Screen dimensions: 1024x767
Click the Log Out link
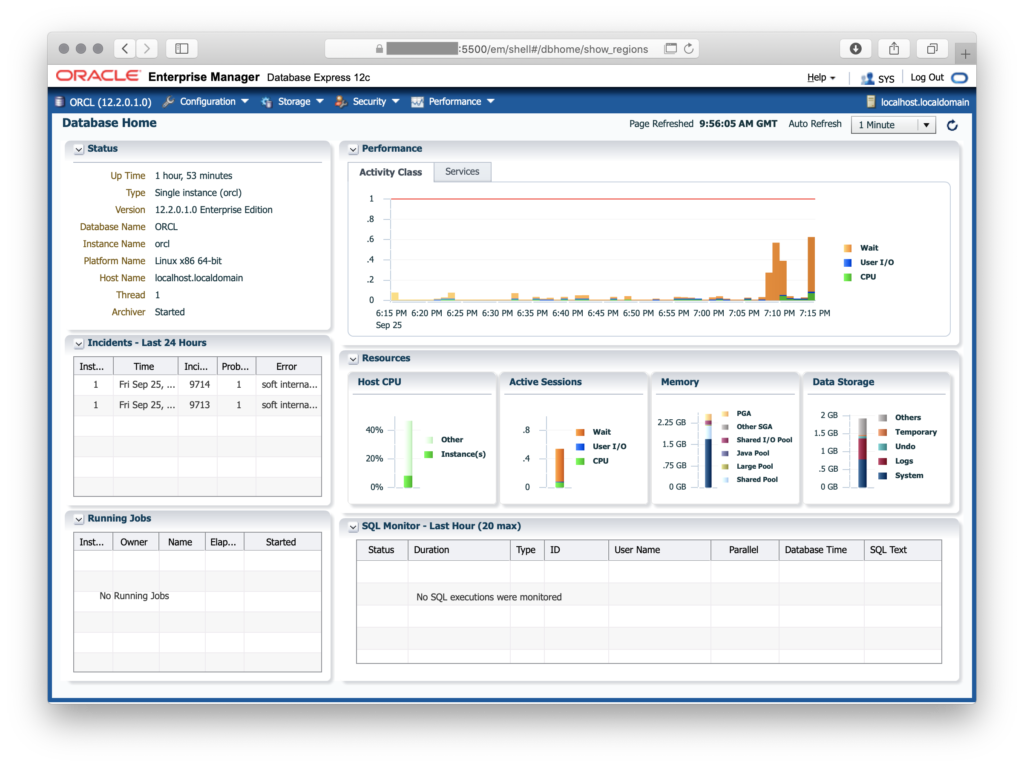pos(927,77)
